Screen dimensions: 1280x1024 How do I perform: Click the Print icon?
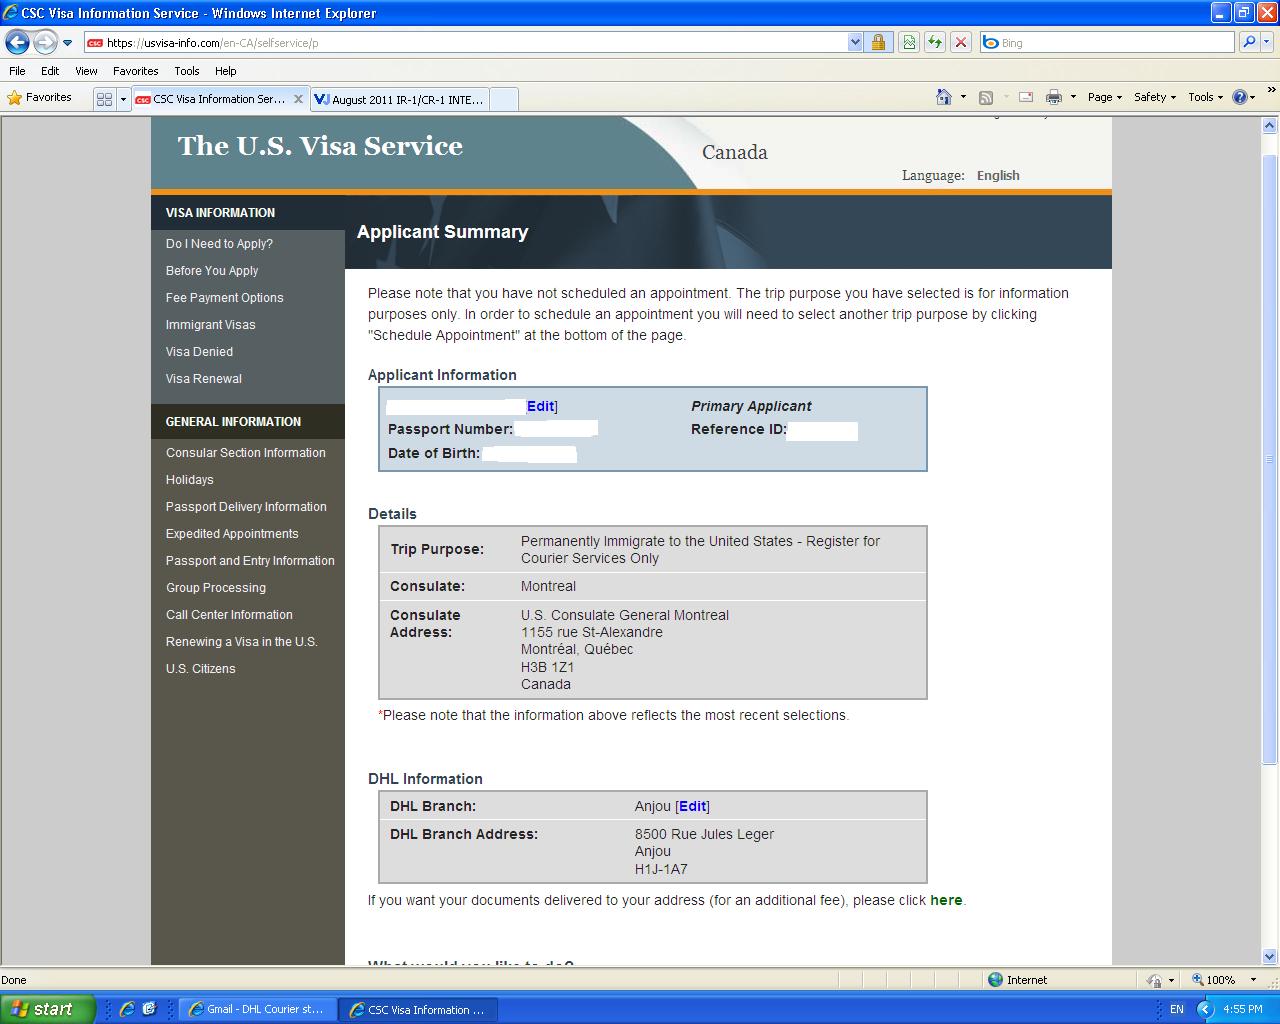[x=1053, y=97]
